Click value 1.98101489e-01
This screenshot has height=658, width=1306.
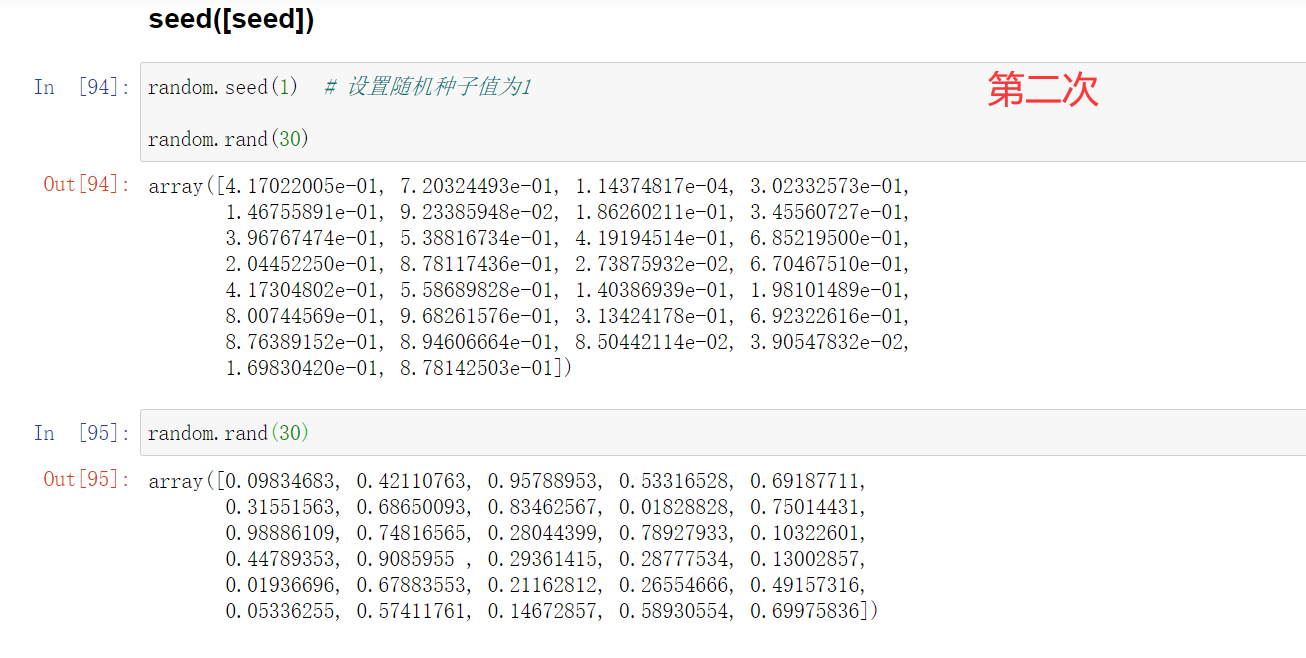pos(827,290)
